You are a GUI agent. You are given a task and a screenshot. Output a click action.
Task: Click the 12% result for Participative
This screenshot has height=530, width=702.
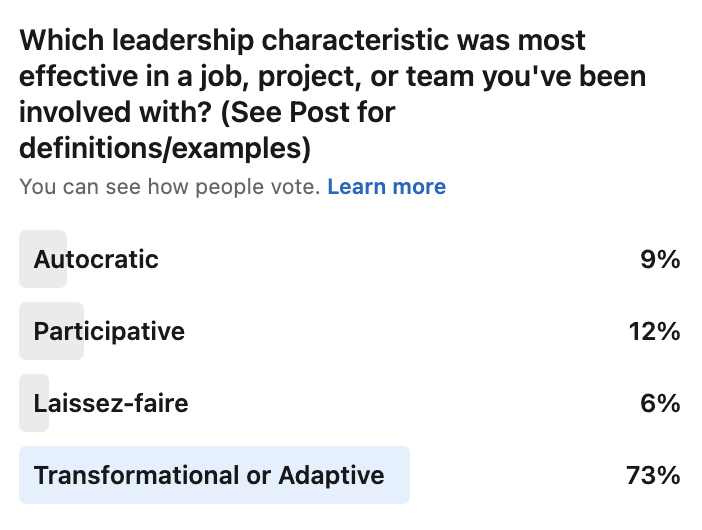[654, 332]
